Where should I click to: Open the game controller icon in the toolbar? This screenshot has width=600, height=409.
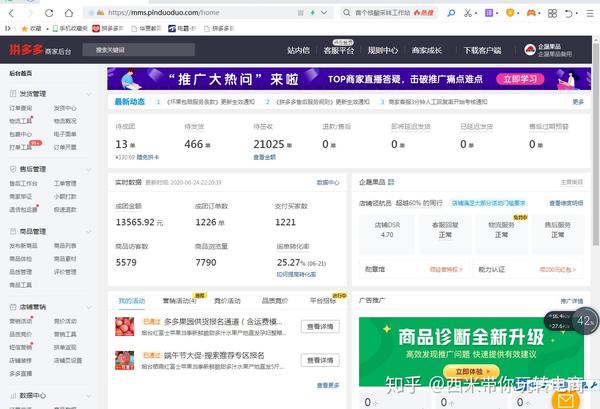point(531,13)
